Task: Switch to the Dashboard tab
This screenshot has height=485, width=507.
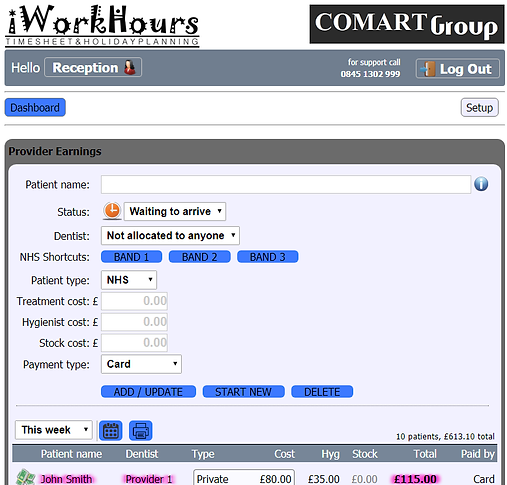Action: (x=35, y=107)
